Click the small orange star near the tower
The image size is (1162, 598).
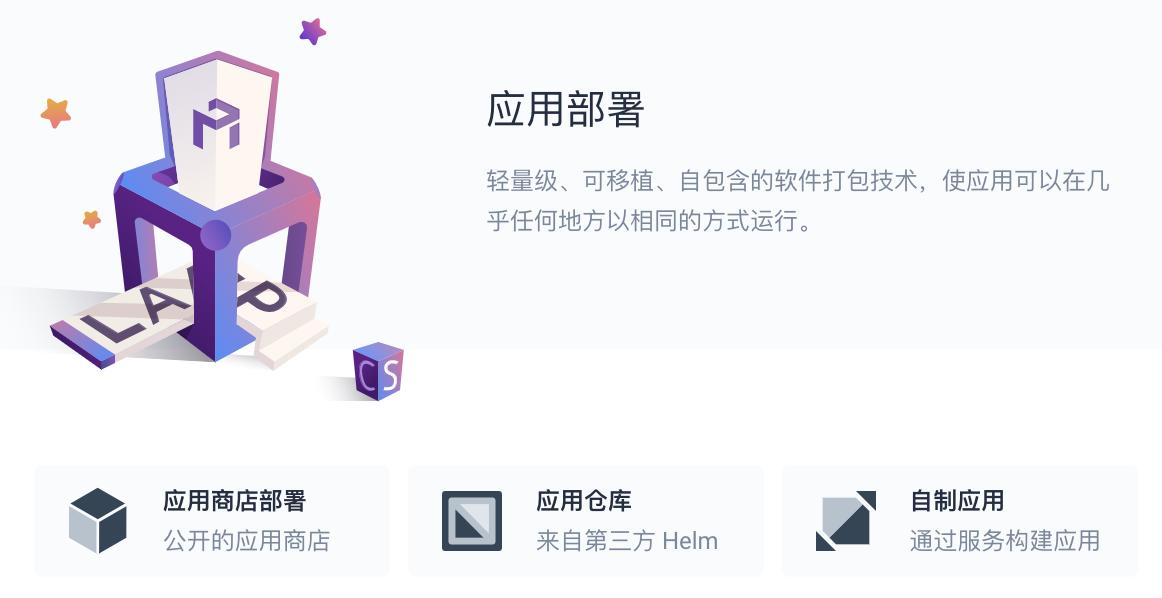91,219
